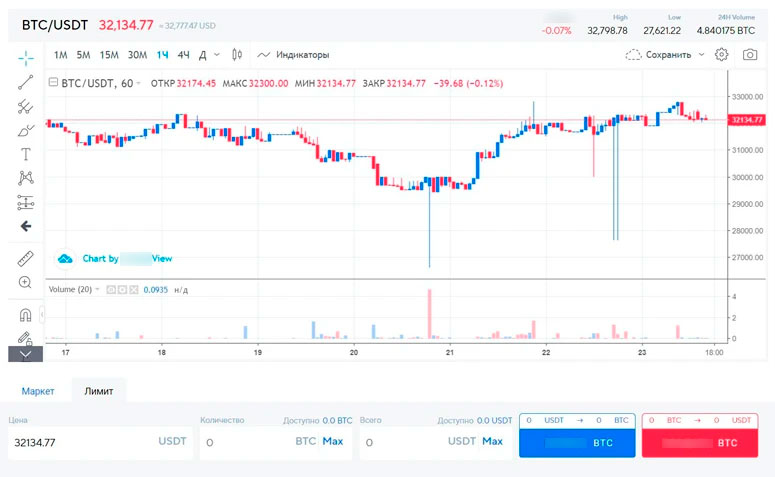Toggle the magnet mode icon
Viewport: 775px width, 477px height.
click(25, 314)
